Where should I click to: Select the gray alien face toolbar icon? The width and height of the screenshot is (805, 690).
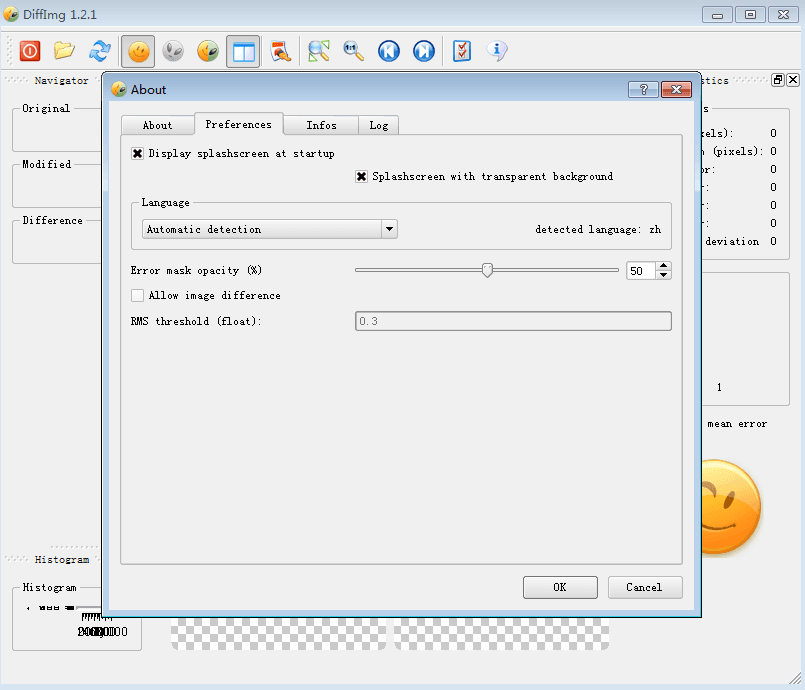coord(173,51)
